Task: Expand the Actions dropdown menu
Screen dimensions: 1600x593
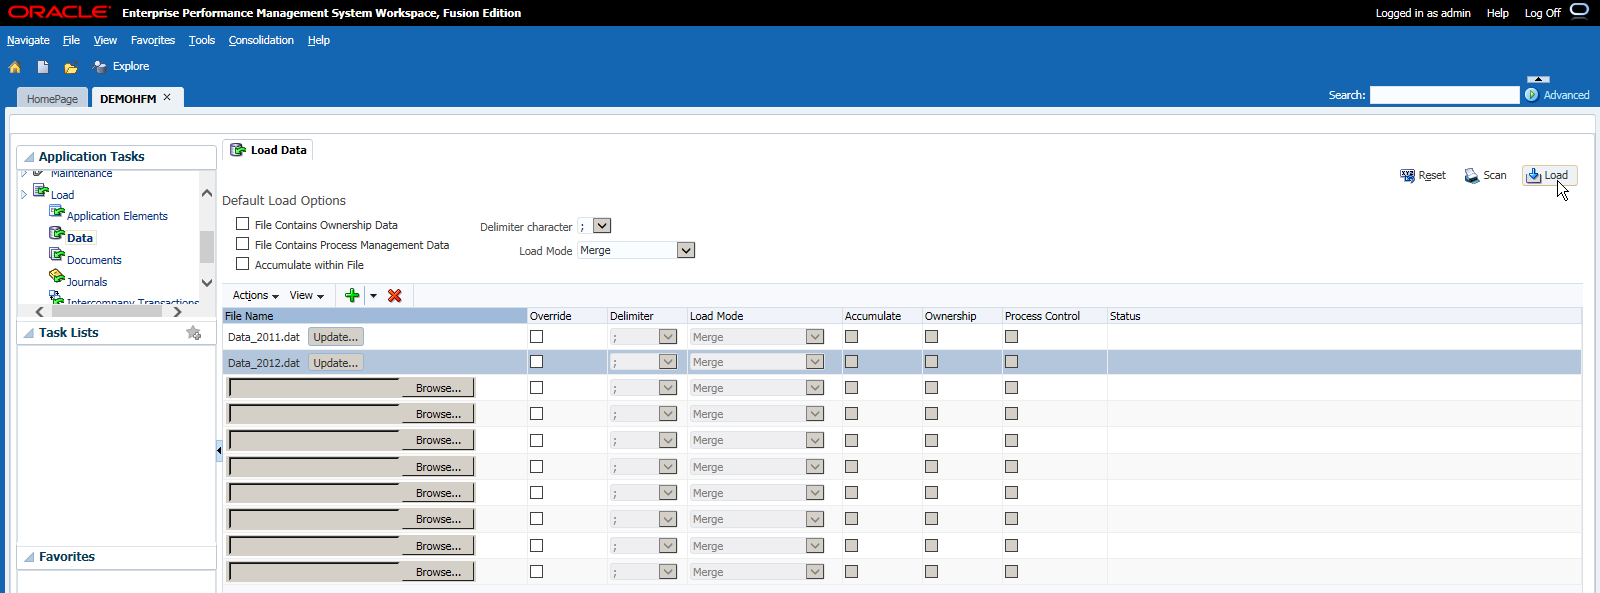Action: [x=256, y=295]
